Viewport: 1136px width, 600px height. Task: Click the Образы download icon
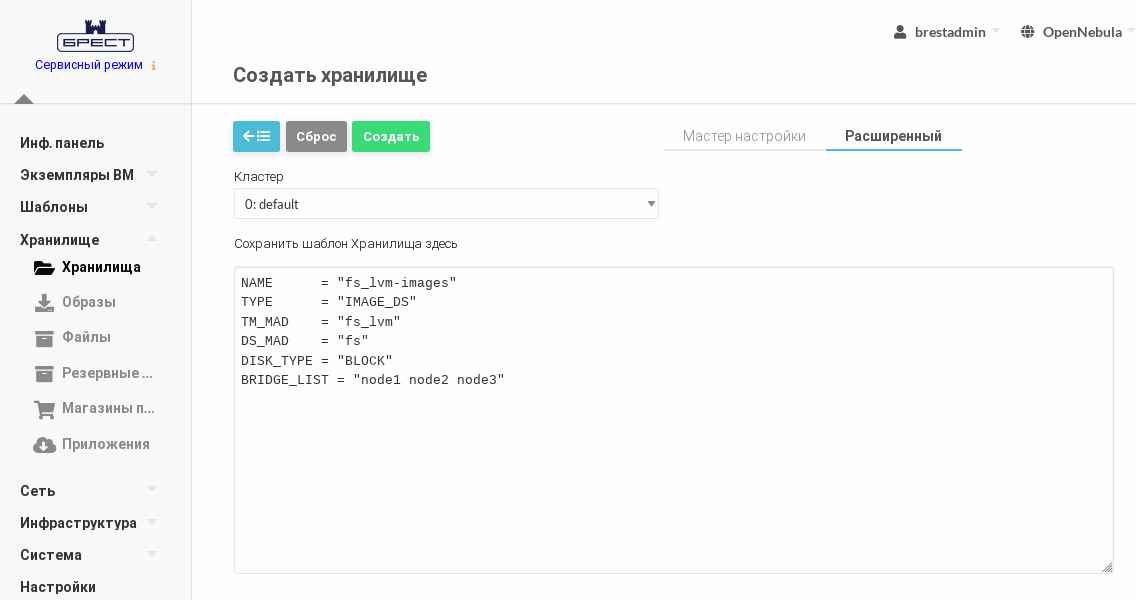[x=44, y=302]
